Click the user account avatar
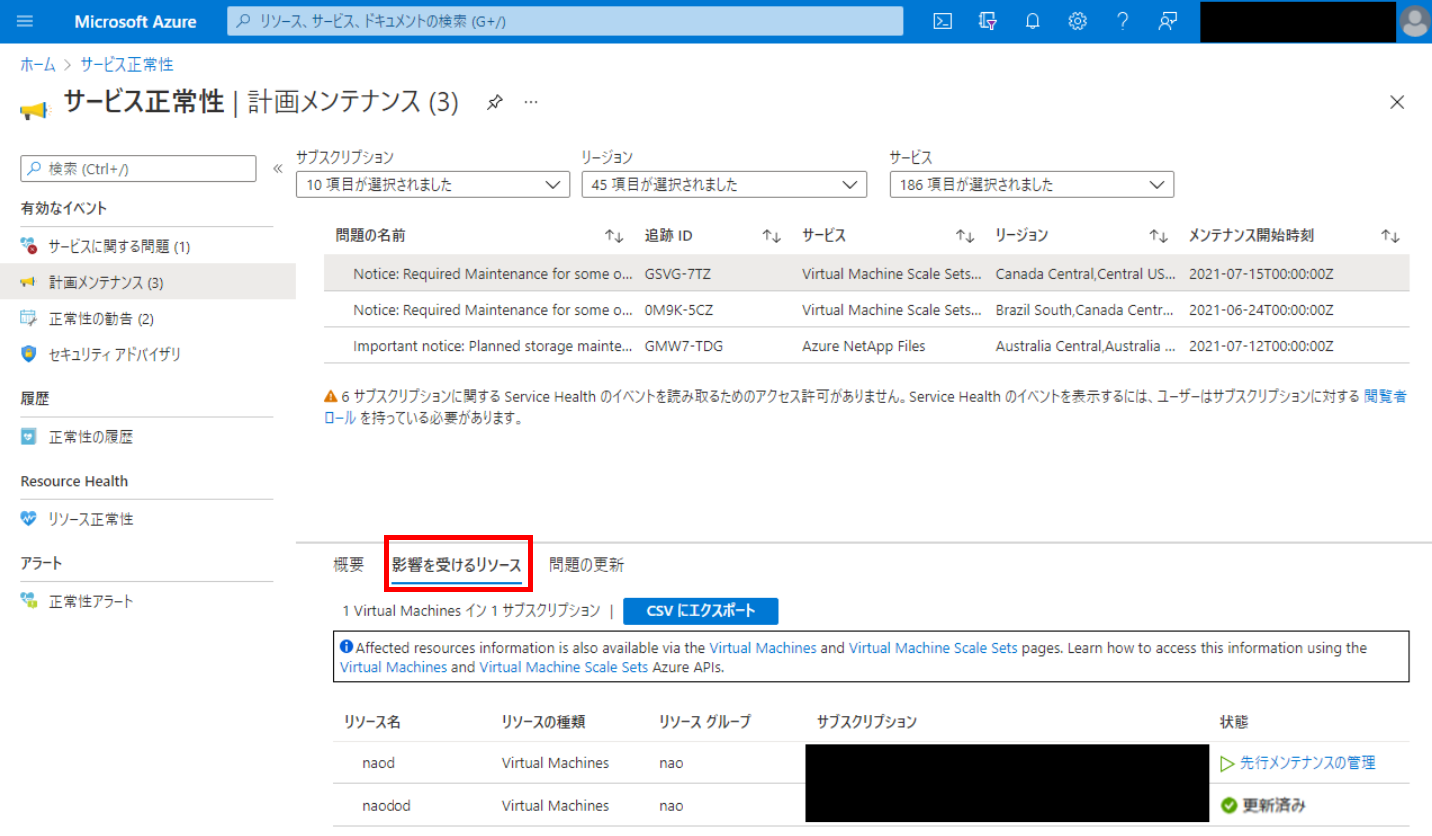This screenshot has width=1432, height=836. 1415,21
